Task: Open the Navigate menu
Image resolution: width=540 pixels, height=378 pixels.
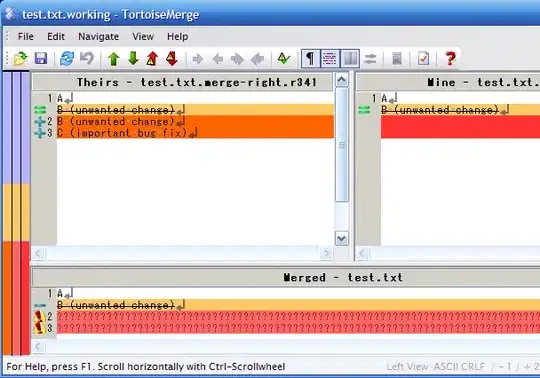Action: click(x=98, y=36)
